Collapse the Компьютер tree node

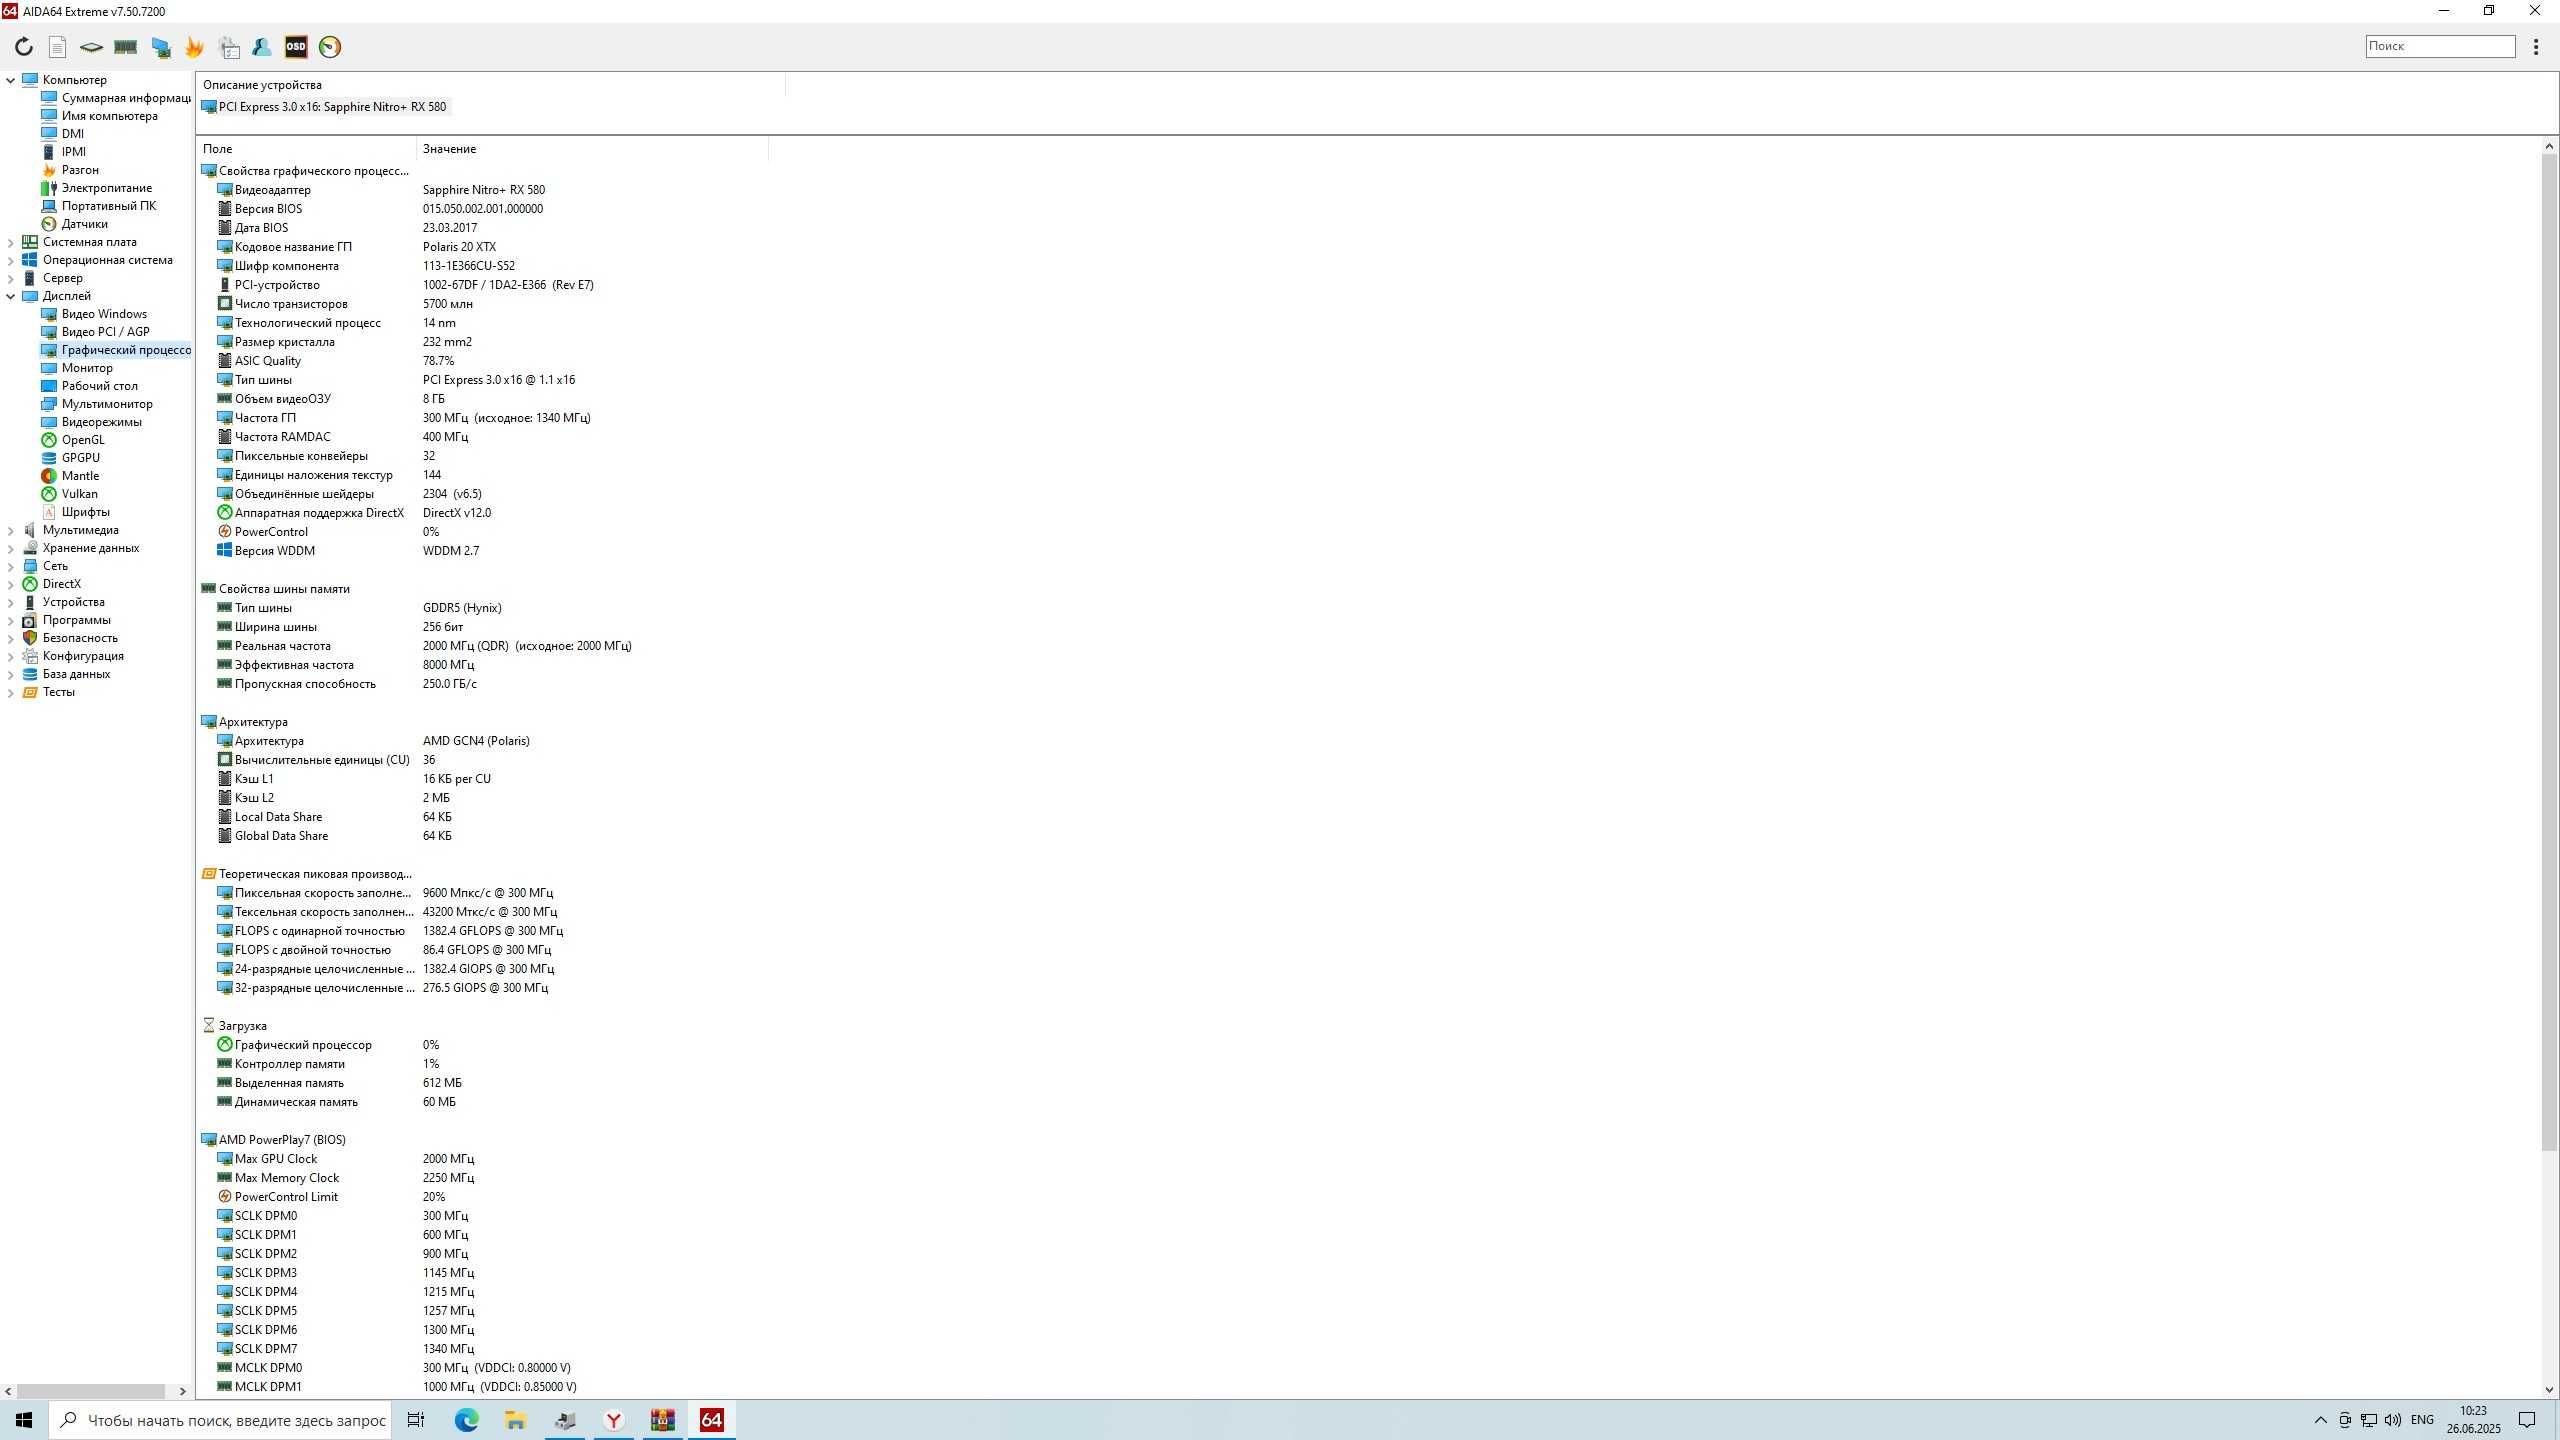tap(10, 80)
